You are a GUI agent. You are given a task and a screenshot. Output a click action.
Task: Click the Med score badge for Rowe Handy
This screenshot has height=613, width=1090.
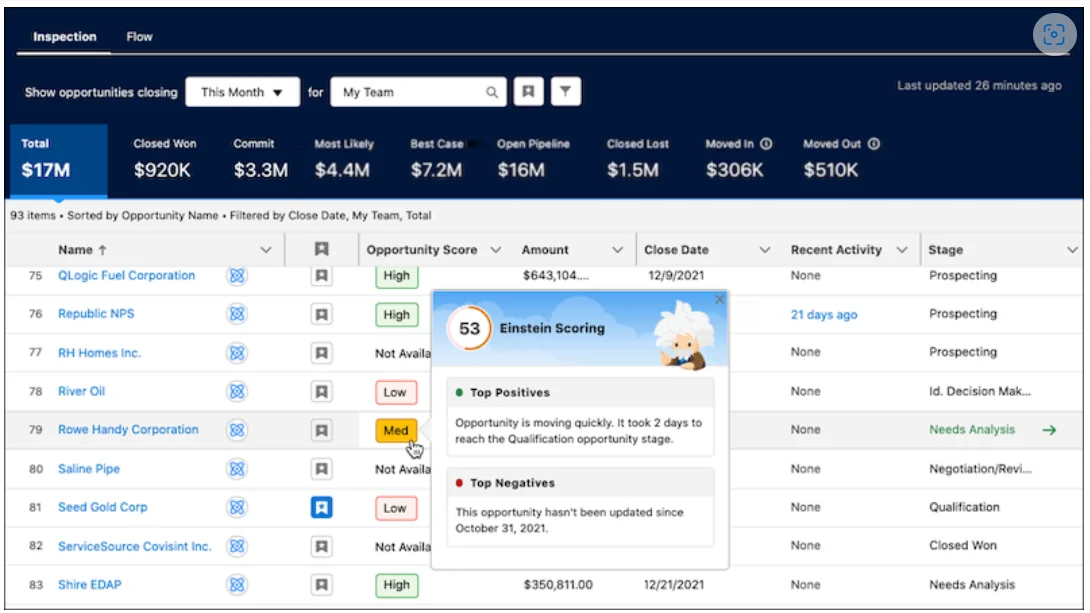[396, 430]
